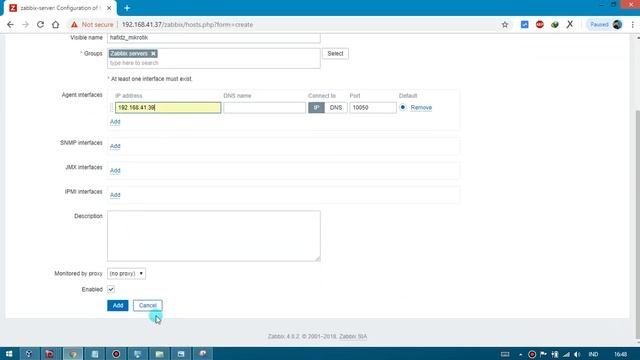Add another Agent interface
Screen dimensions: 640x360
coord(115,122)
